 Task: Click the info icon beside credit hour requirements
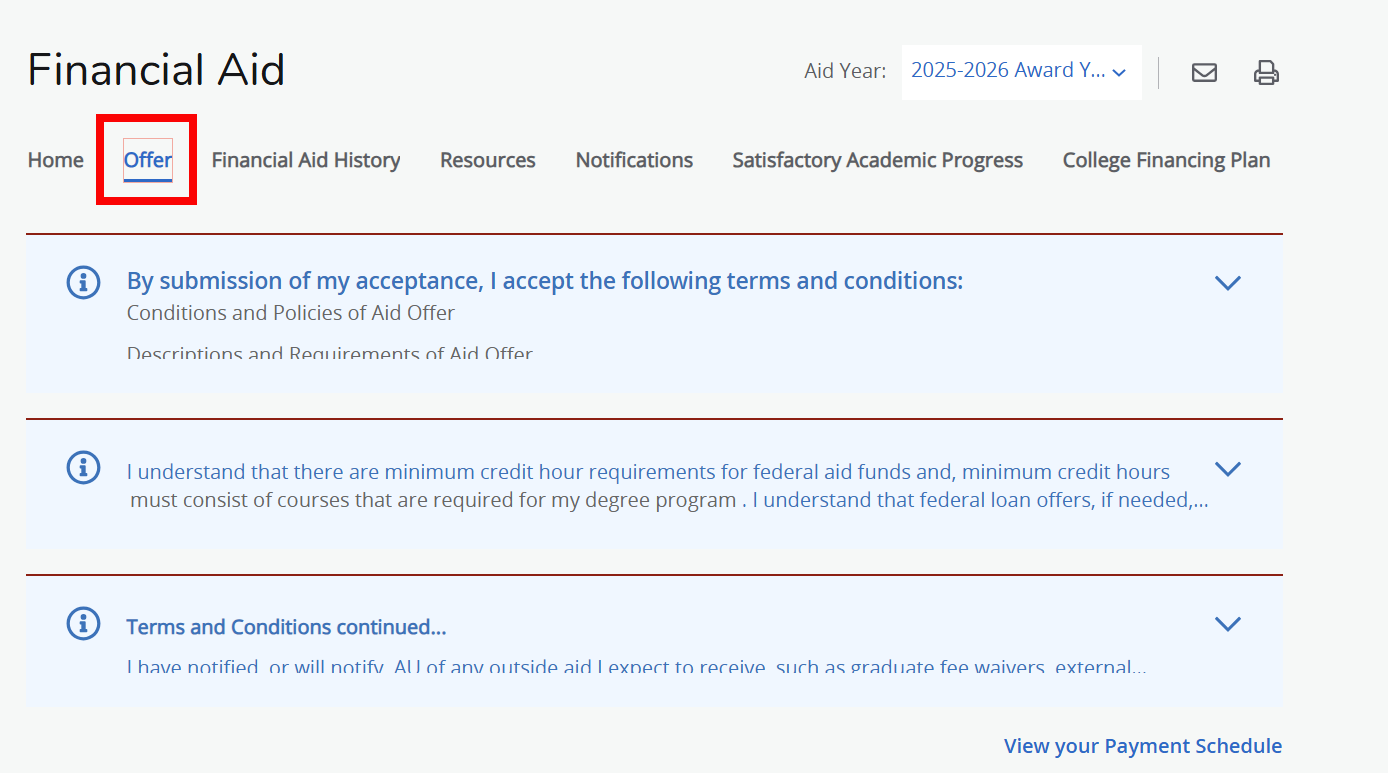[83, 467]
